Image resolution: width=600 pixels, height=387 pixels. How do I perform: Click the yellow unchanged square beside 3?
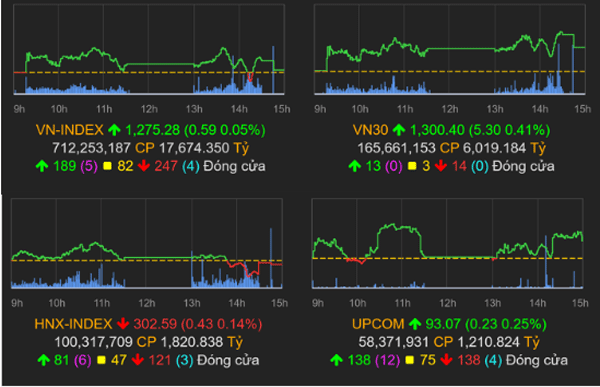(412, 166)
